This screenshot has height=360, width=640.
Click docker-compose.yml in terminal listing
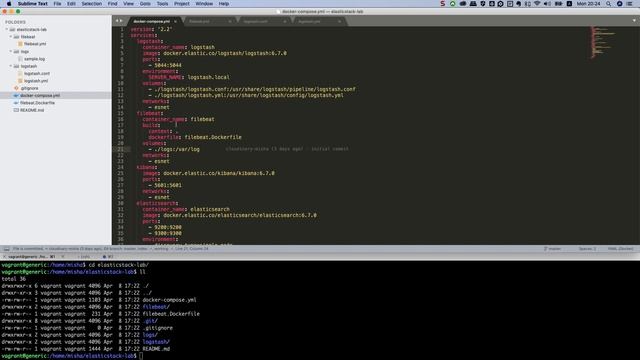click(169, 300)
